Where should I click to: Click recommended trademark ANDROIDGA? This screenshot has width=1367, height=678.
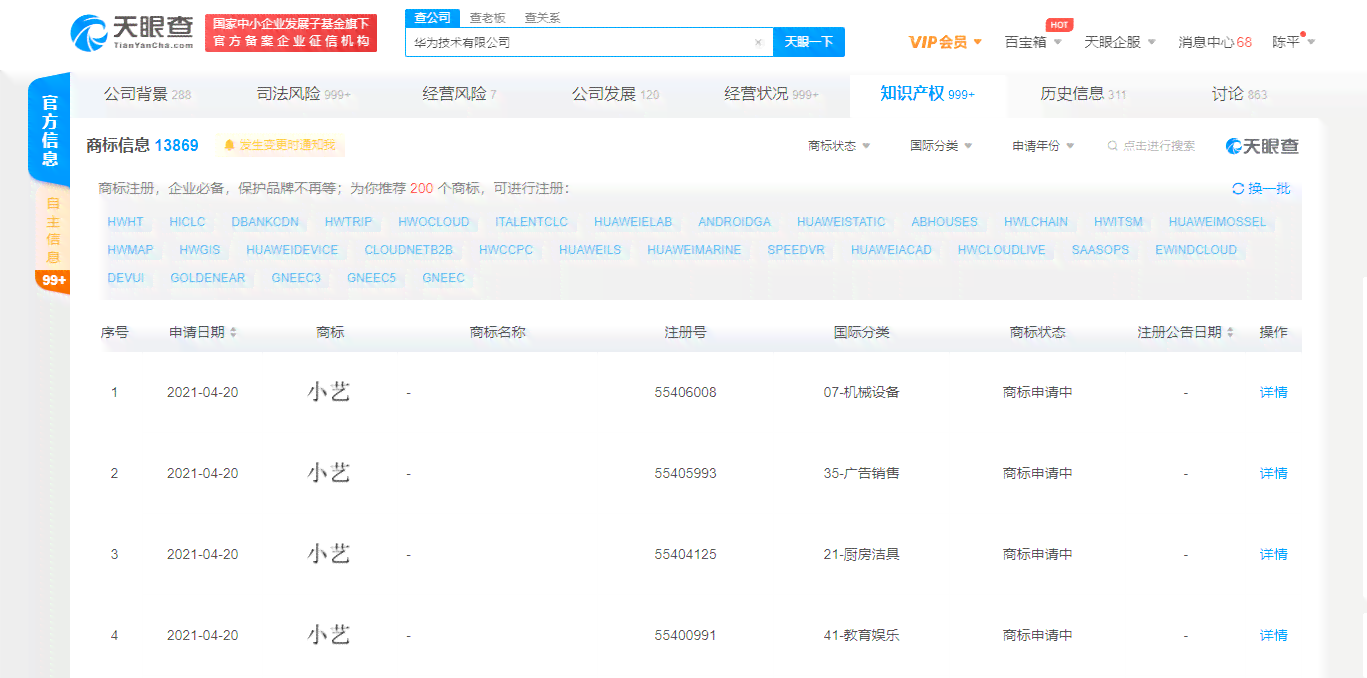click(734, 222)
